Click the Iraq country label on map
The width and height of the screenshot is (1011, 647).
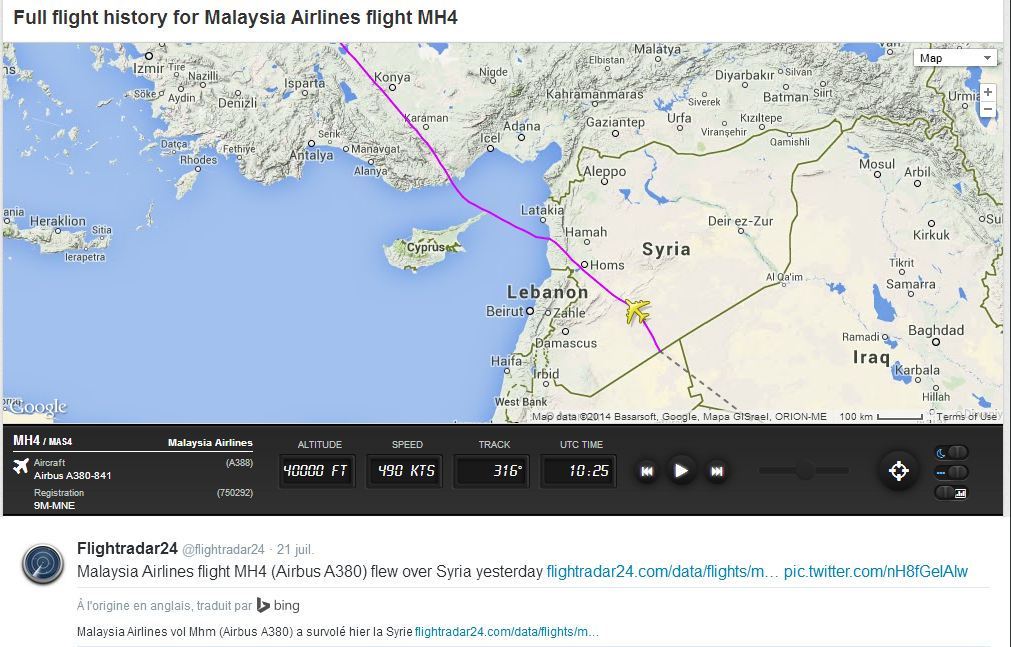(871, 357)
